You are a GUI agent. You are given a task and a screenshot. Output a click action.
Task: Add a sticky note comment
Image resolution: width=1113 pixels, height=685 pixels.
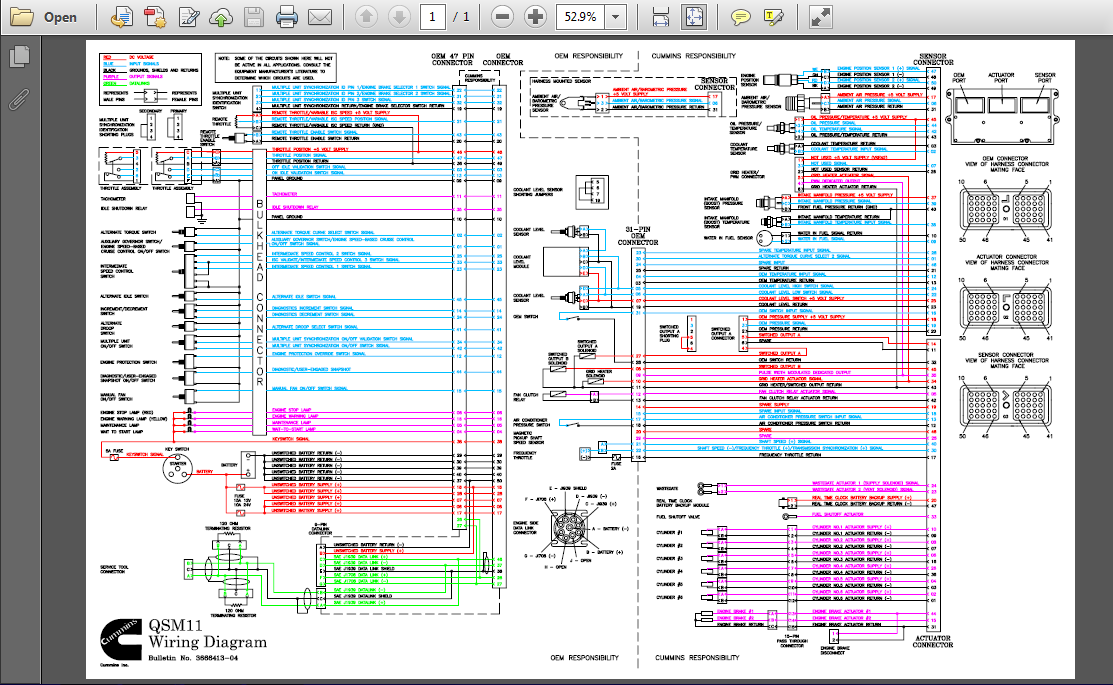click(x=740, y=17)
